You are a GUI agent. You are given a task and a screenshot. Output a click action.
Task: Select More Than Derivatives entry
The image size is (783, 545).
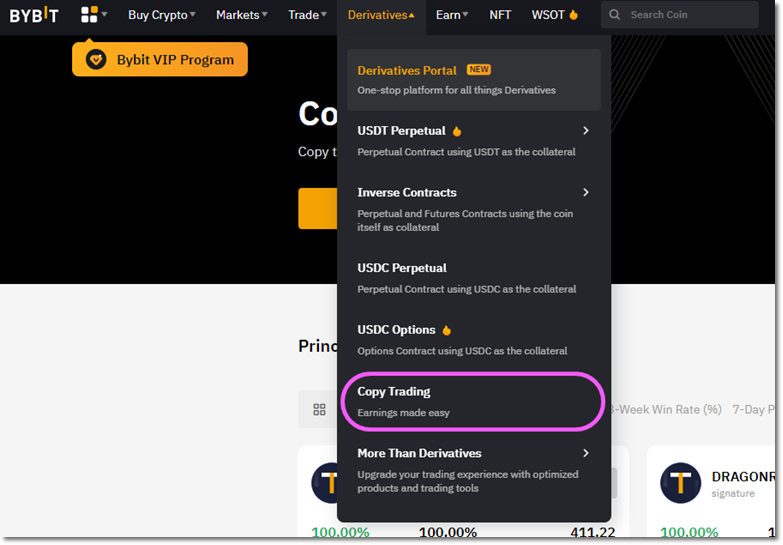474,470
